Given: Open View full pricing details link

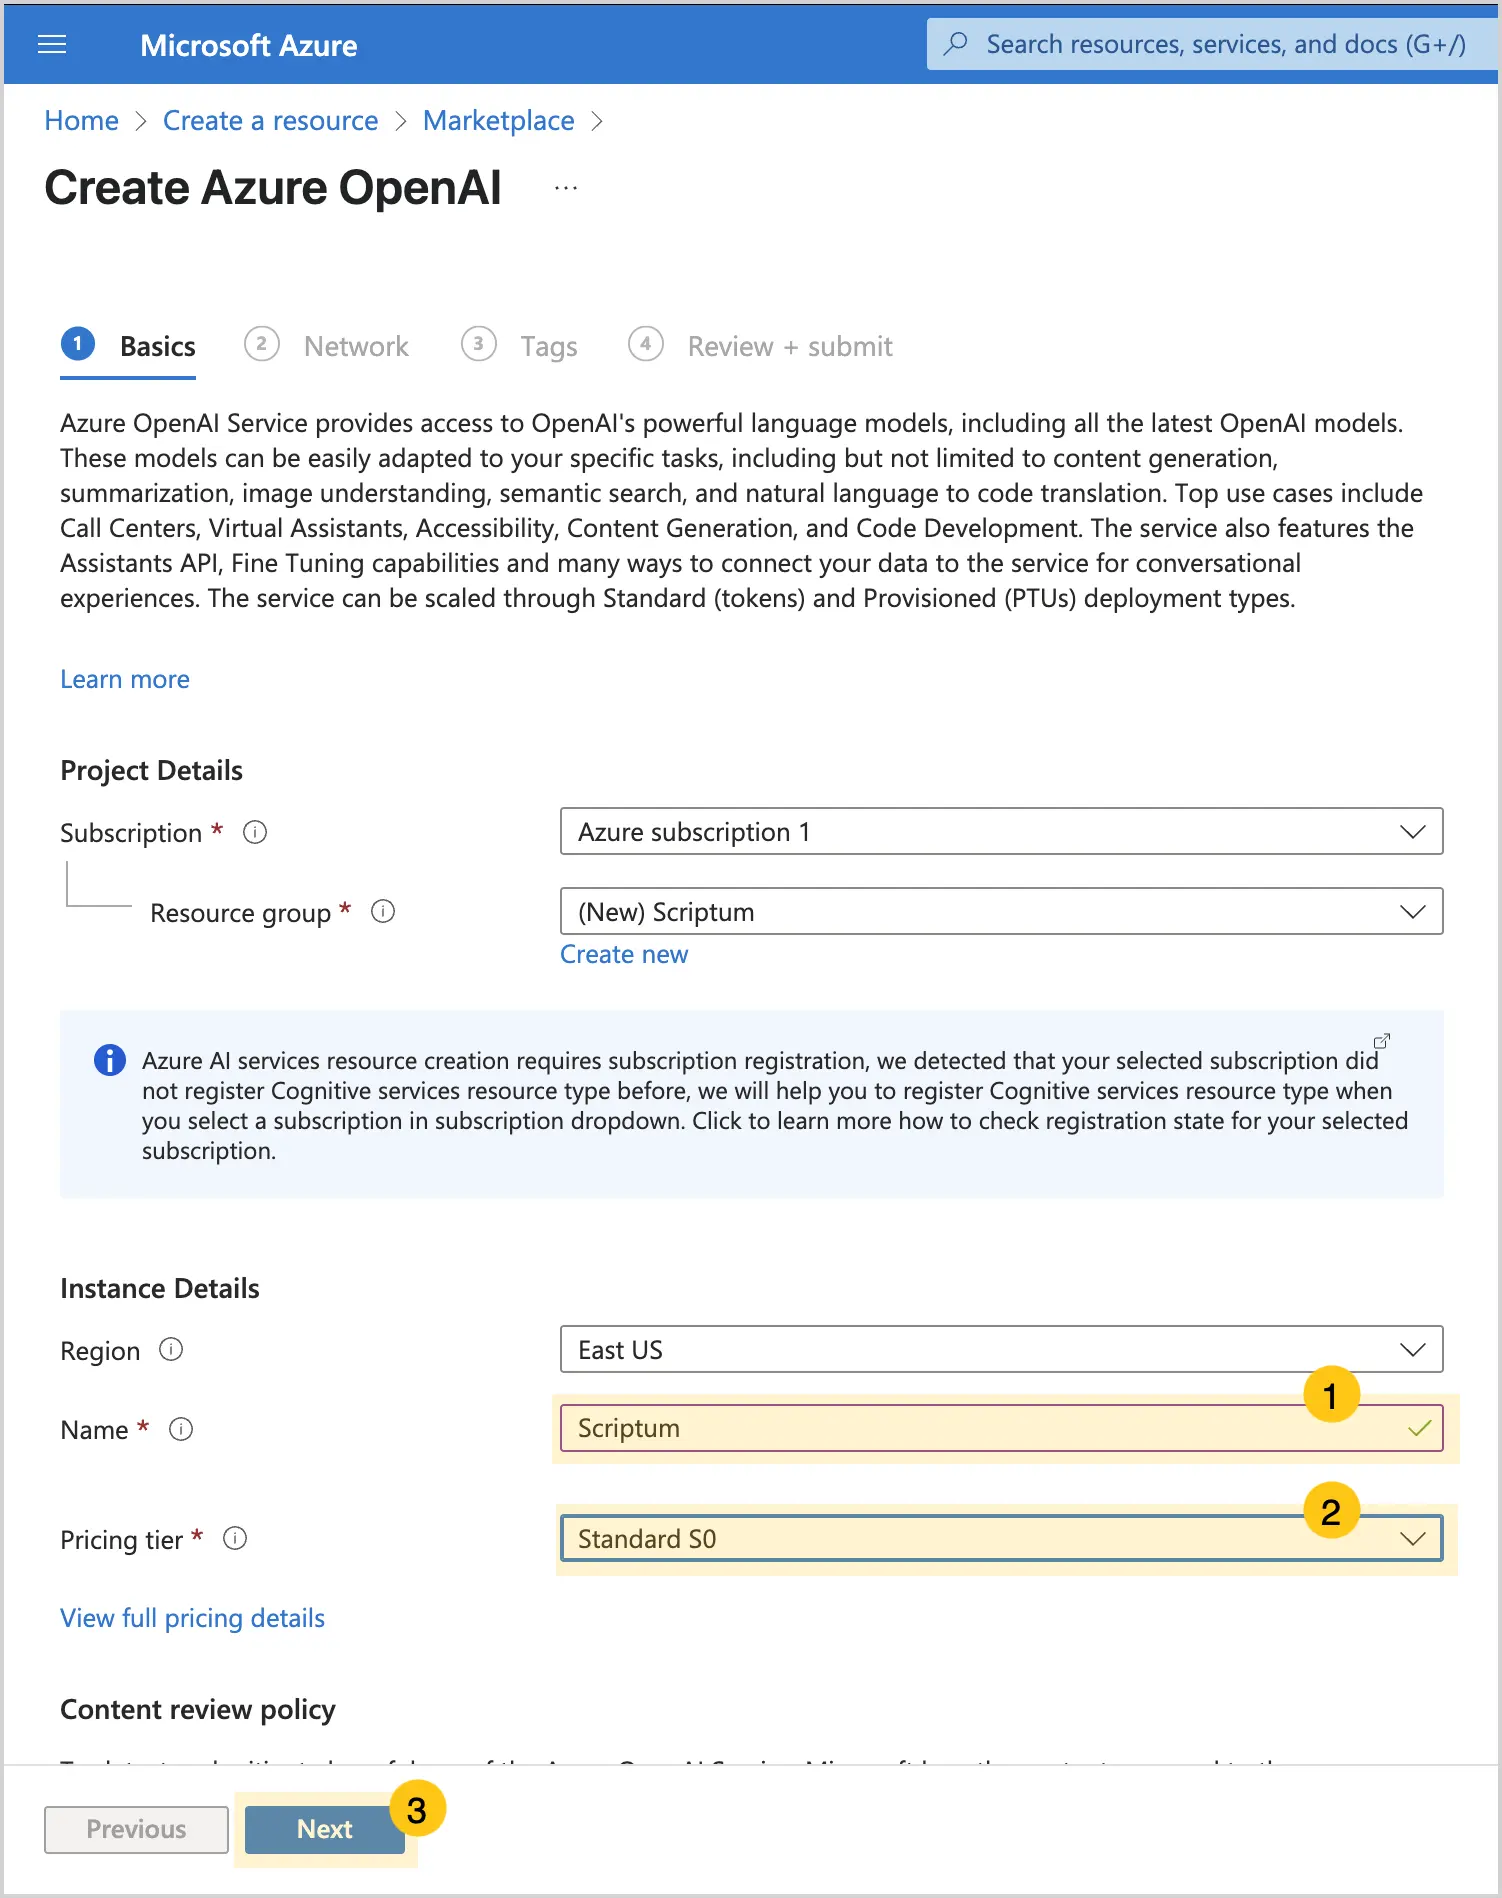Looking at the screenshot, I should click(x=193, y=1618).
